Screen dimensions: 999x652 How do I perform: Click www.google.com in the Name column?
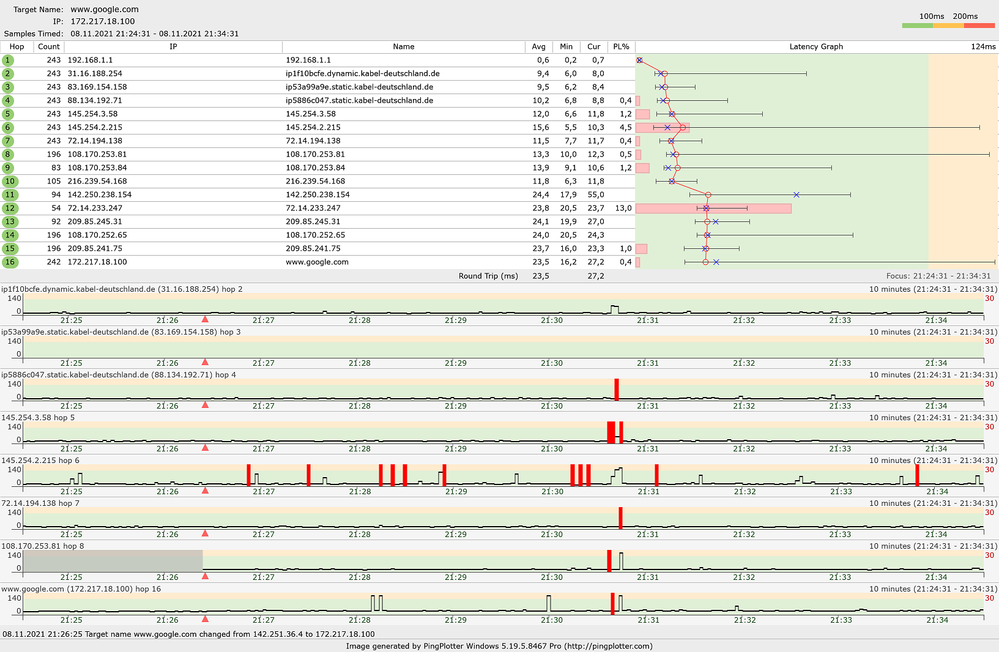[x=317, y=262]
